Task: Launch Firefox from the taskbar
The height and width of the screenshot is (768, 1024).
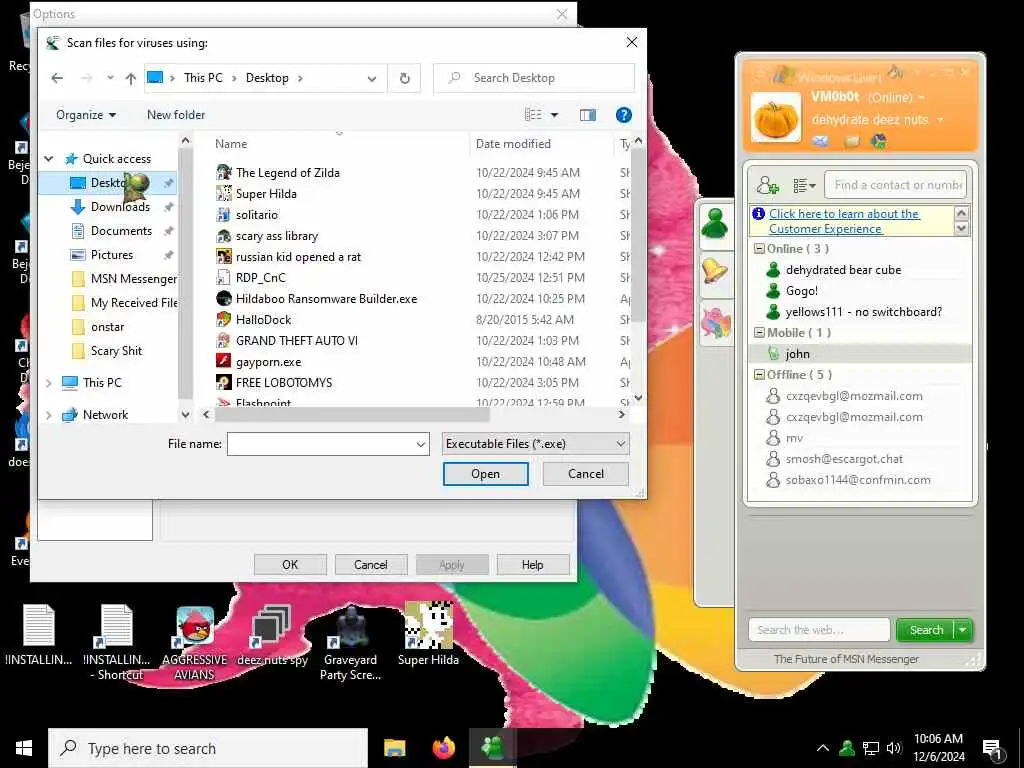Action: pyautogui.click(x=444, y=748)
